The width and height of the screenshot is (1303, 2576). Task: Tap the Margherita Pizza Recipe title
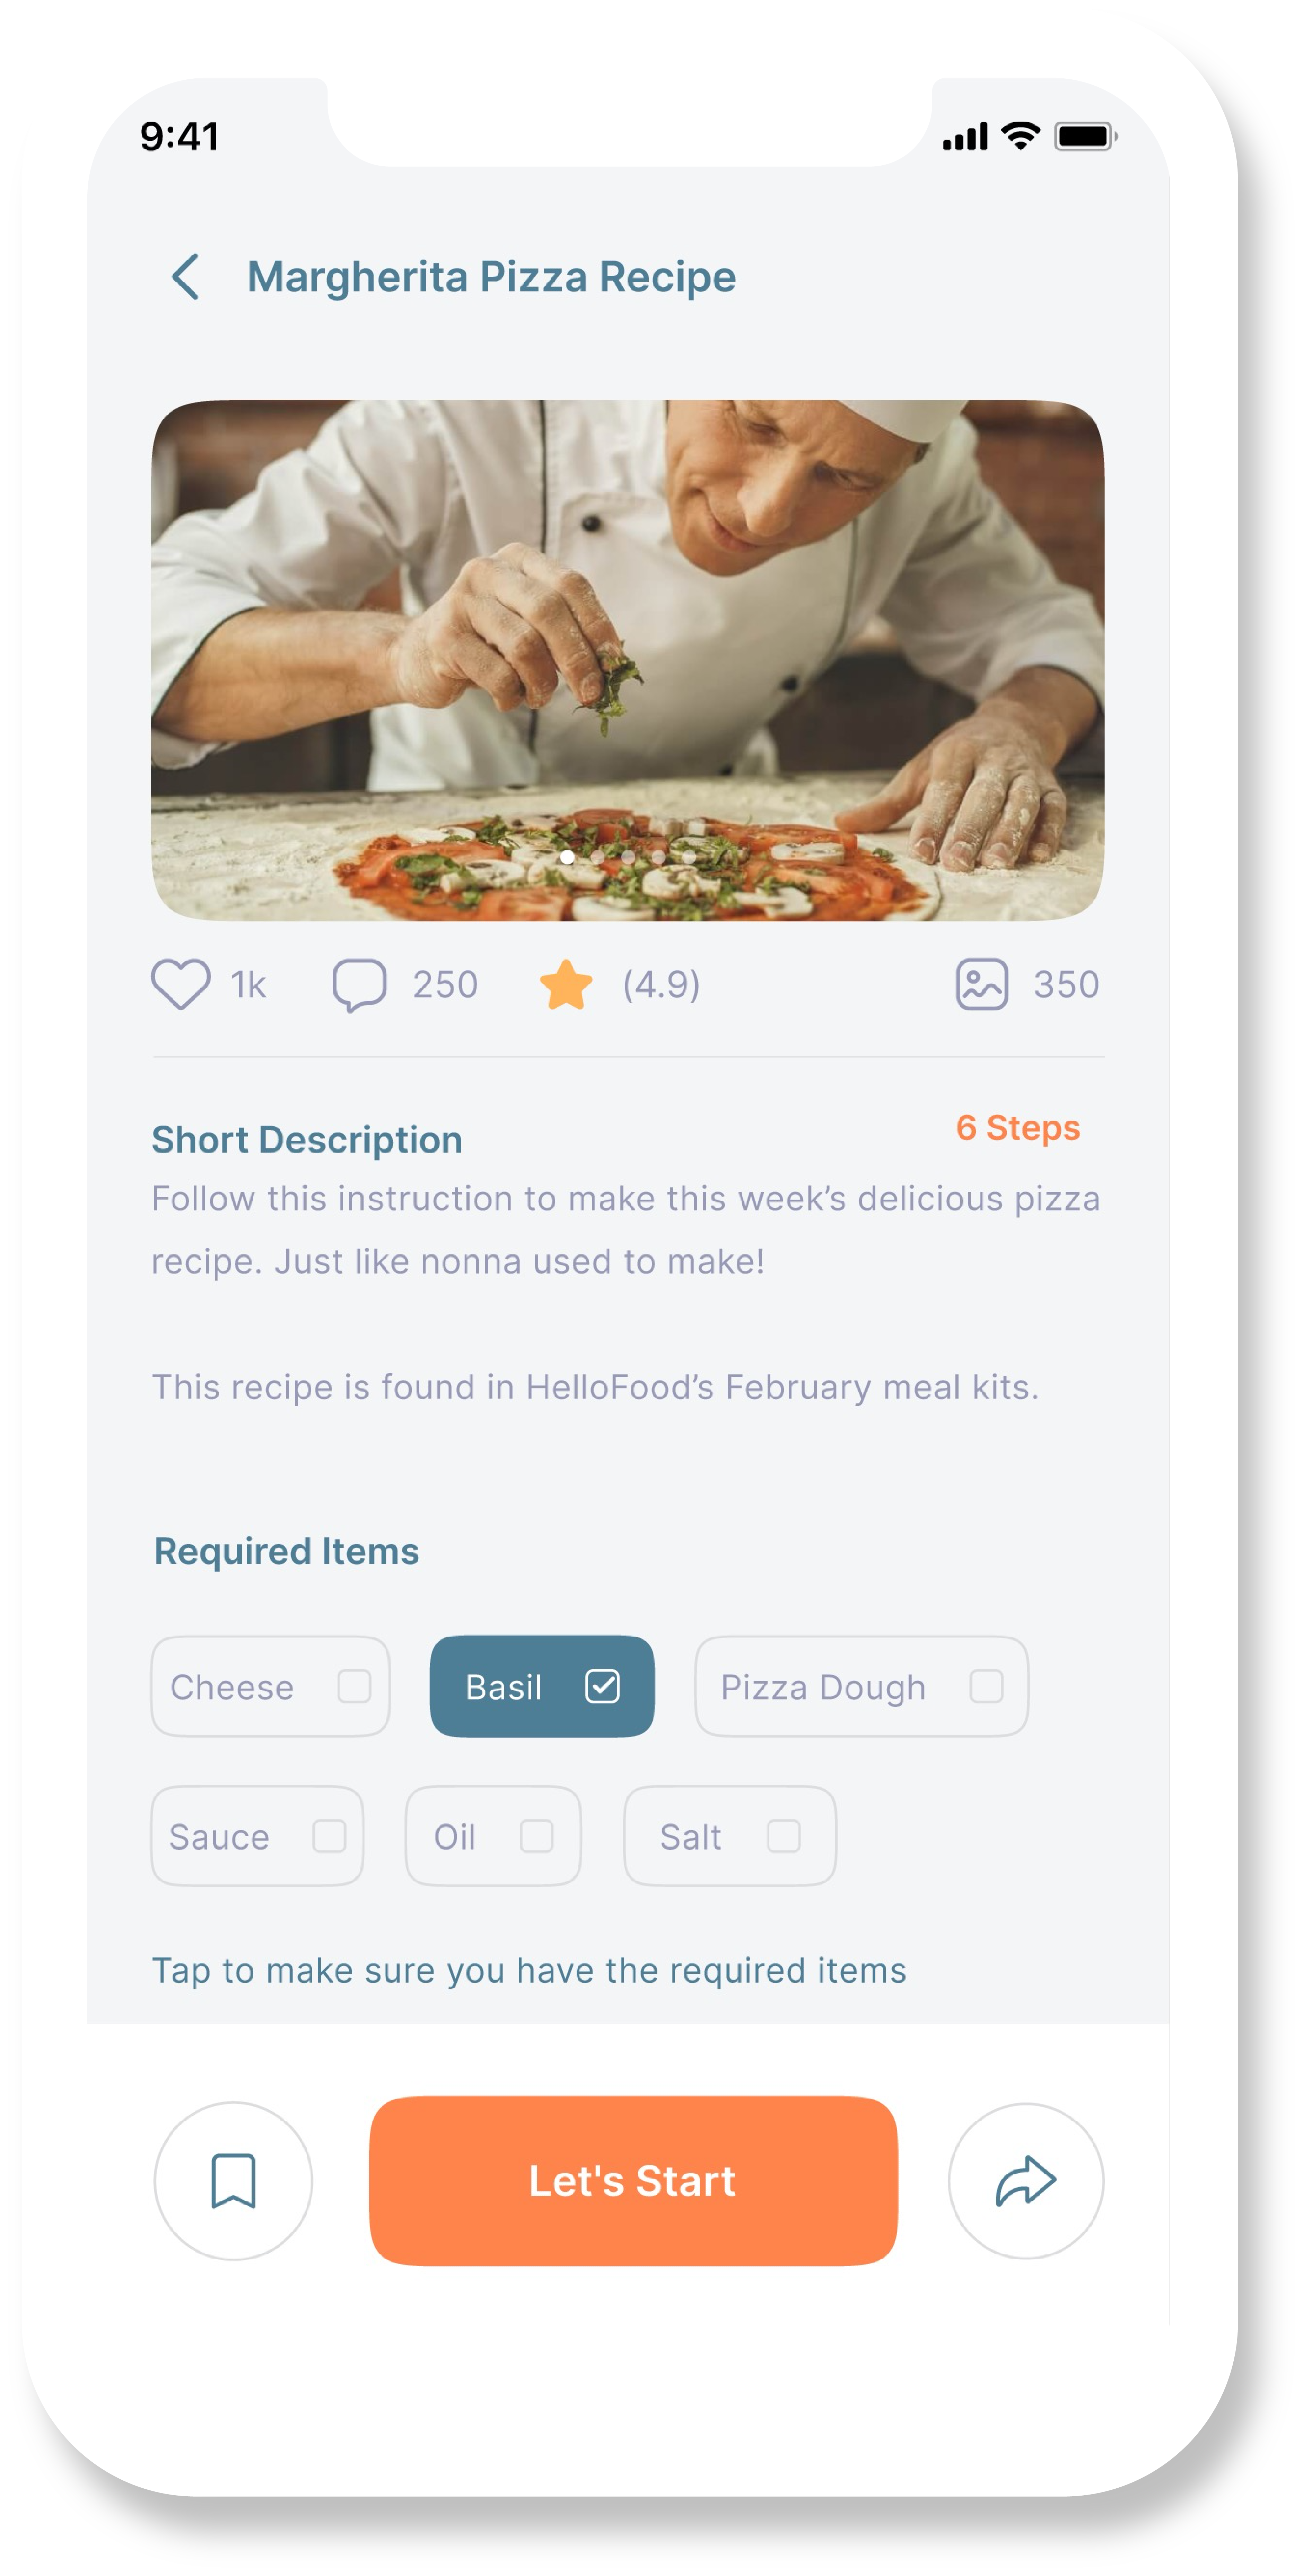click(491, 277)
